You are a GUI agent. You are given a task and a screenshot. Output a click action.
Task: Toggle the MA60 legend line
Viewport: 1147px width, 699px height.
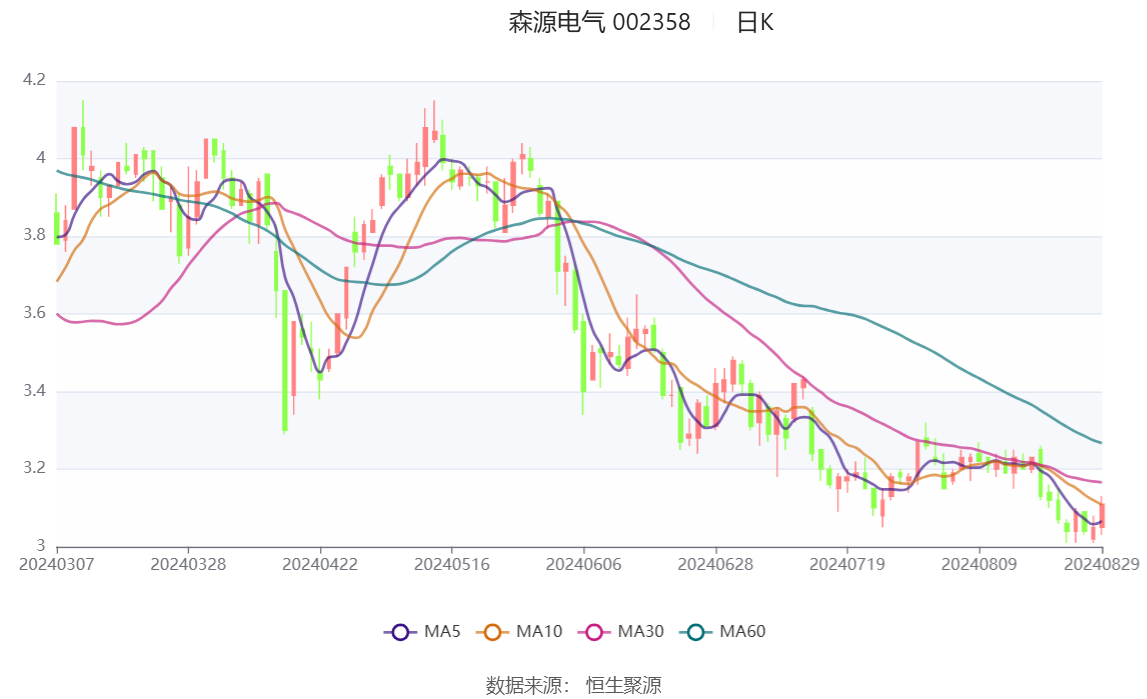click(x=723, y=632)
